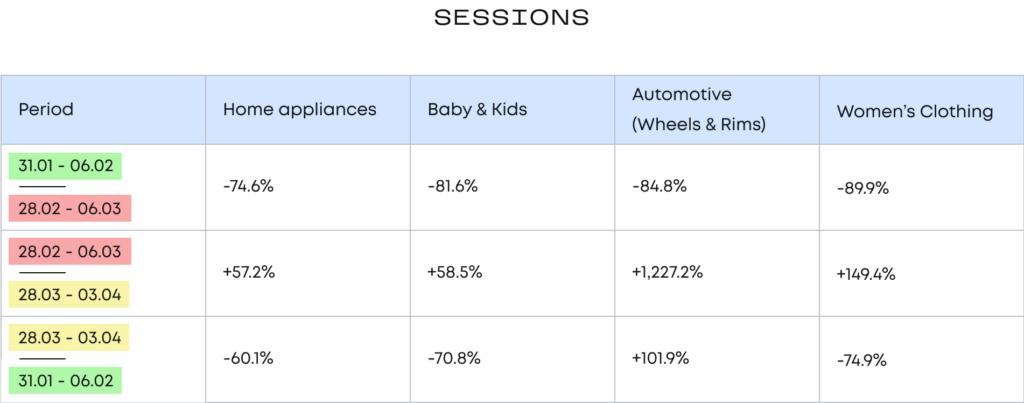Screen dimensions: 1024x403
Task: Select the Period column header
Action: 46,110
